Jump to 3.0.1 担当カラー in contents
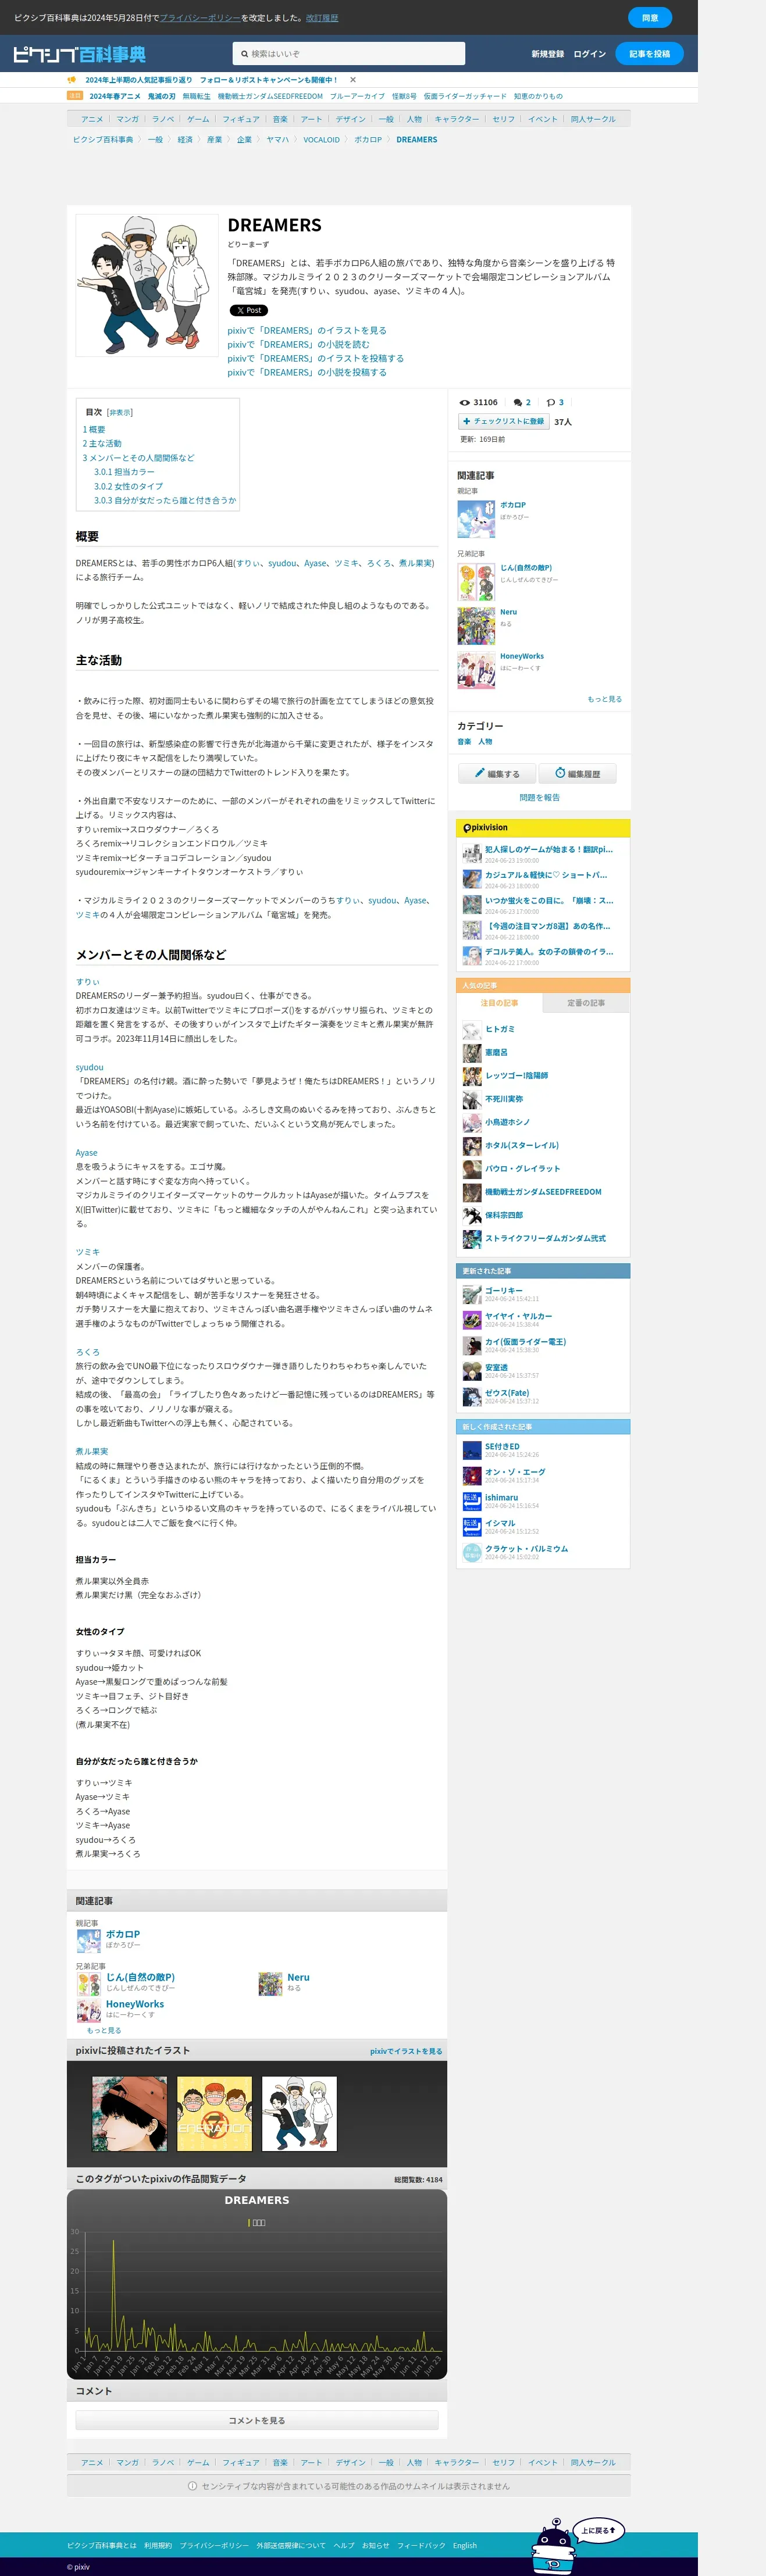The width and height of the screenshot is (766, 2576). 124,472
